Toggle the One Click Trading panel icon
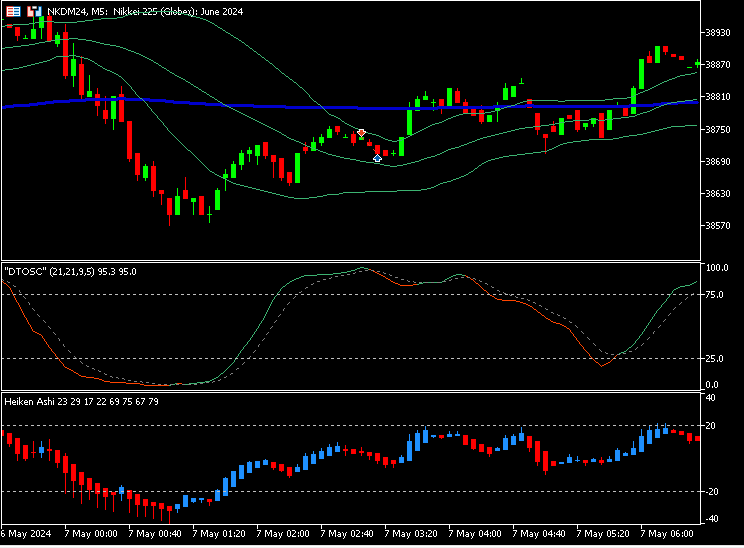Image resolution: width=744 pixels, height=548 pixels. click(x=34, y=11)
